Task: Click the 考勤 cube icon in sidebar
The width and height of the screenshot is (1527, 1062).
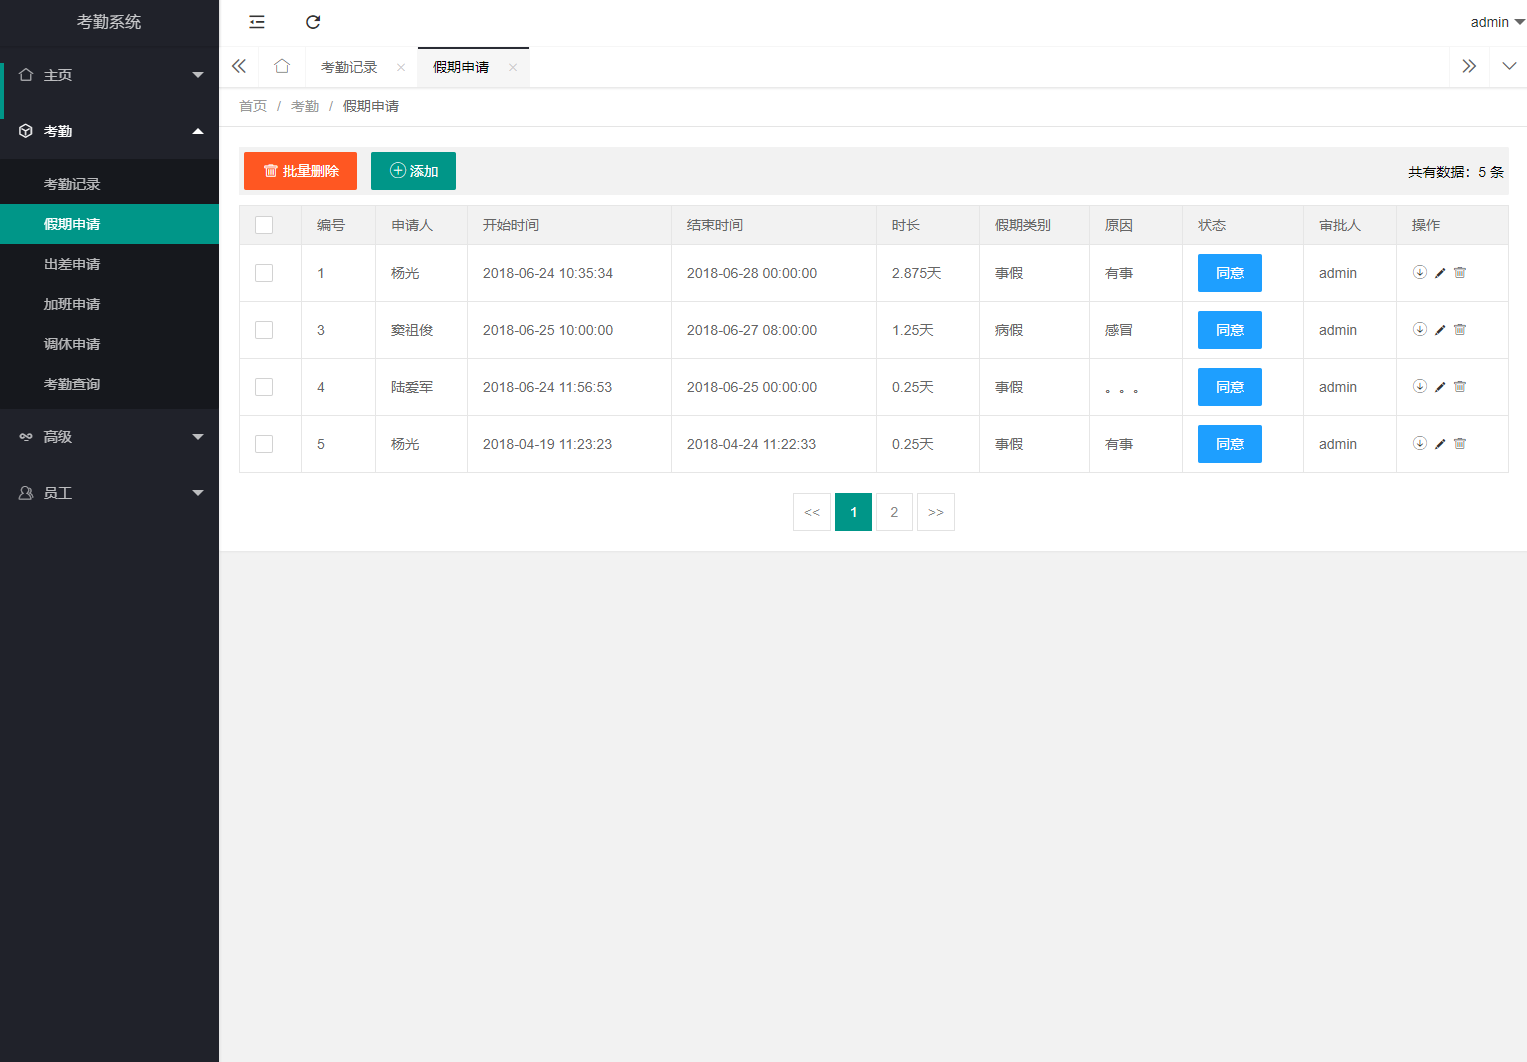Action: pos(26,131)
